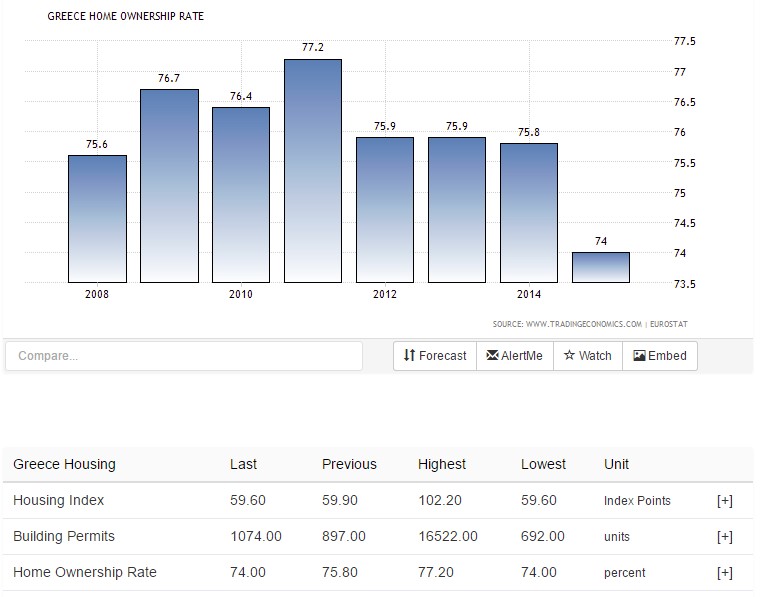Image resolution: width=768 pixels, height=597 pixels.
Task: Select the 2008 bar showing 75.6
Action: pos(97,219)
